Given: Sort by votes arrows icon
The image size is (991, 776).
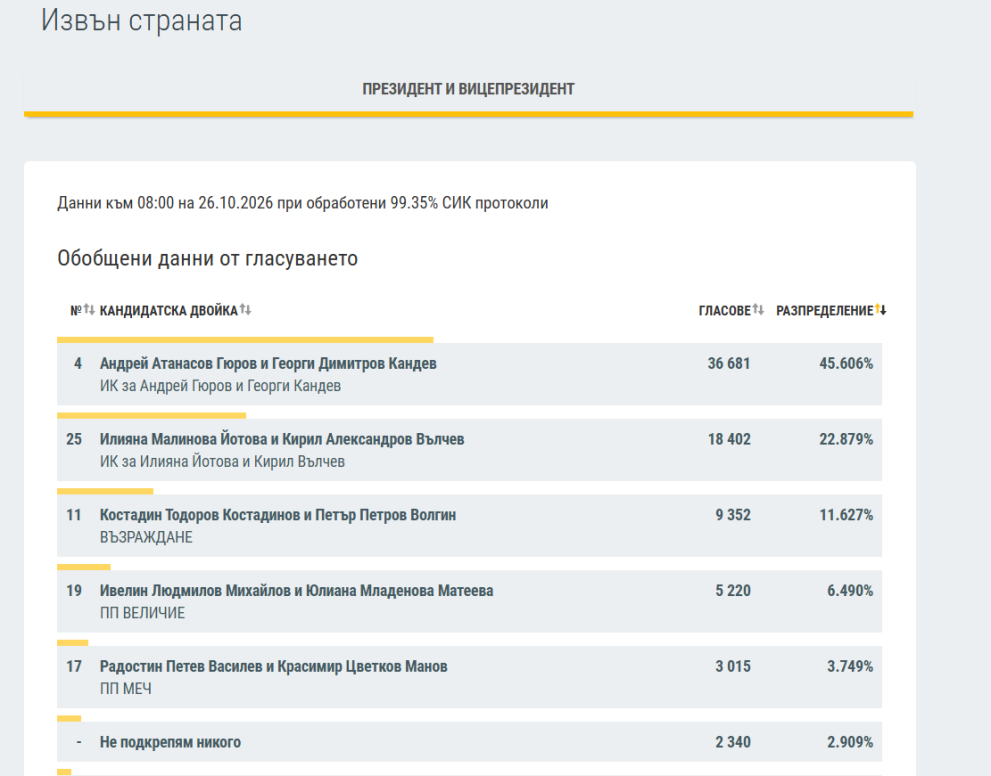Looking at the screenshot, I should tap(758, 310).
